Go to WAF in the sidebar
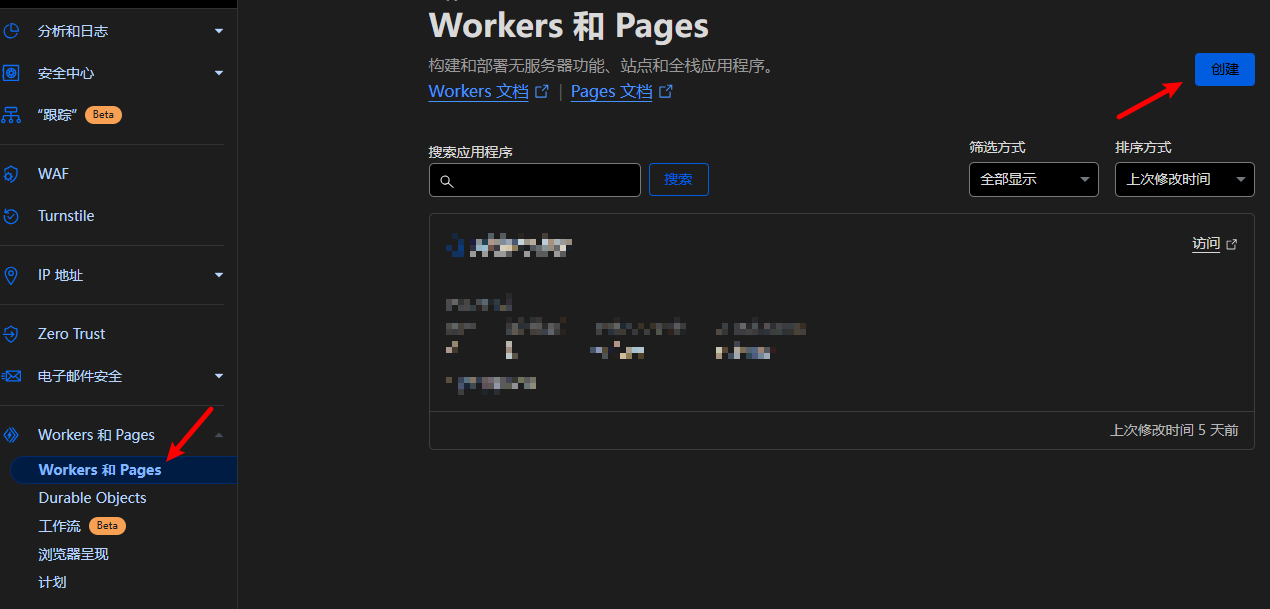The width and height of the screenshot is (1270, 609). [53, 174]
